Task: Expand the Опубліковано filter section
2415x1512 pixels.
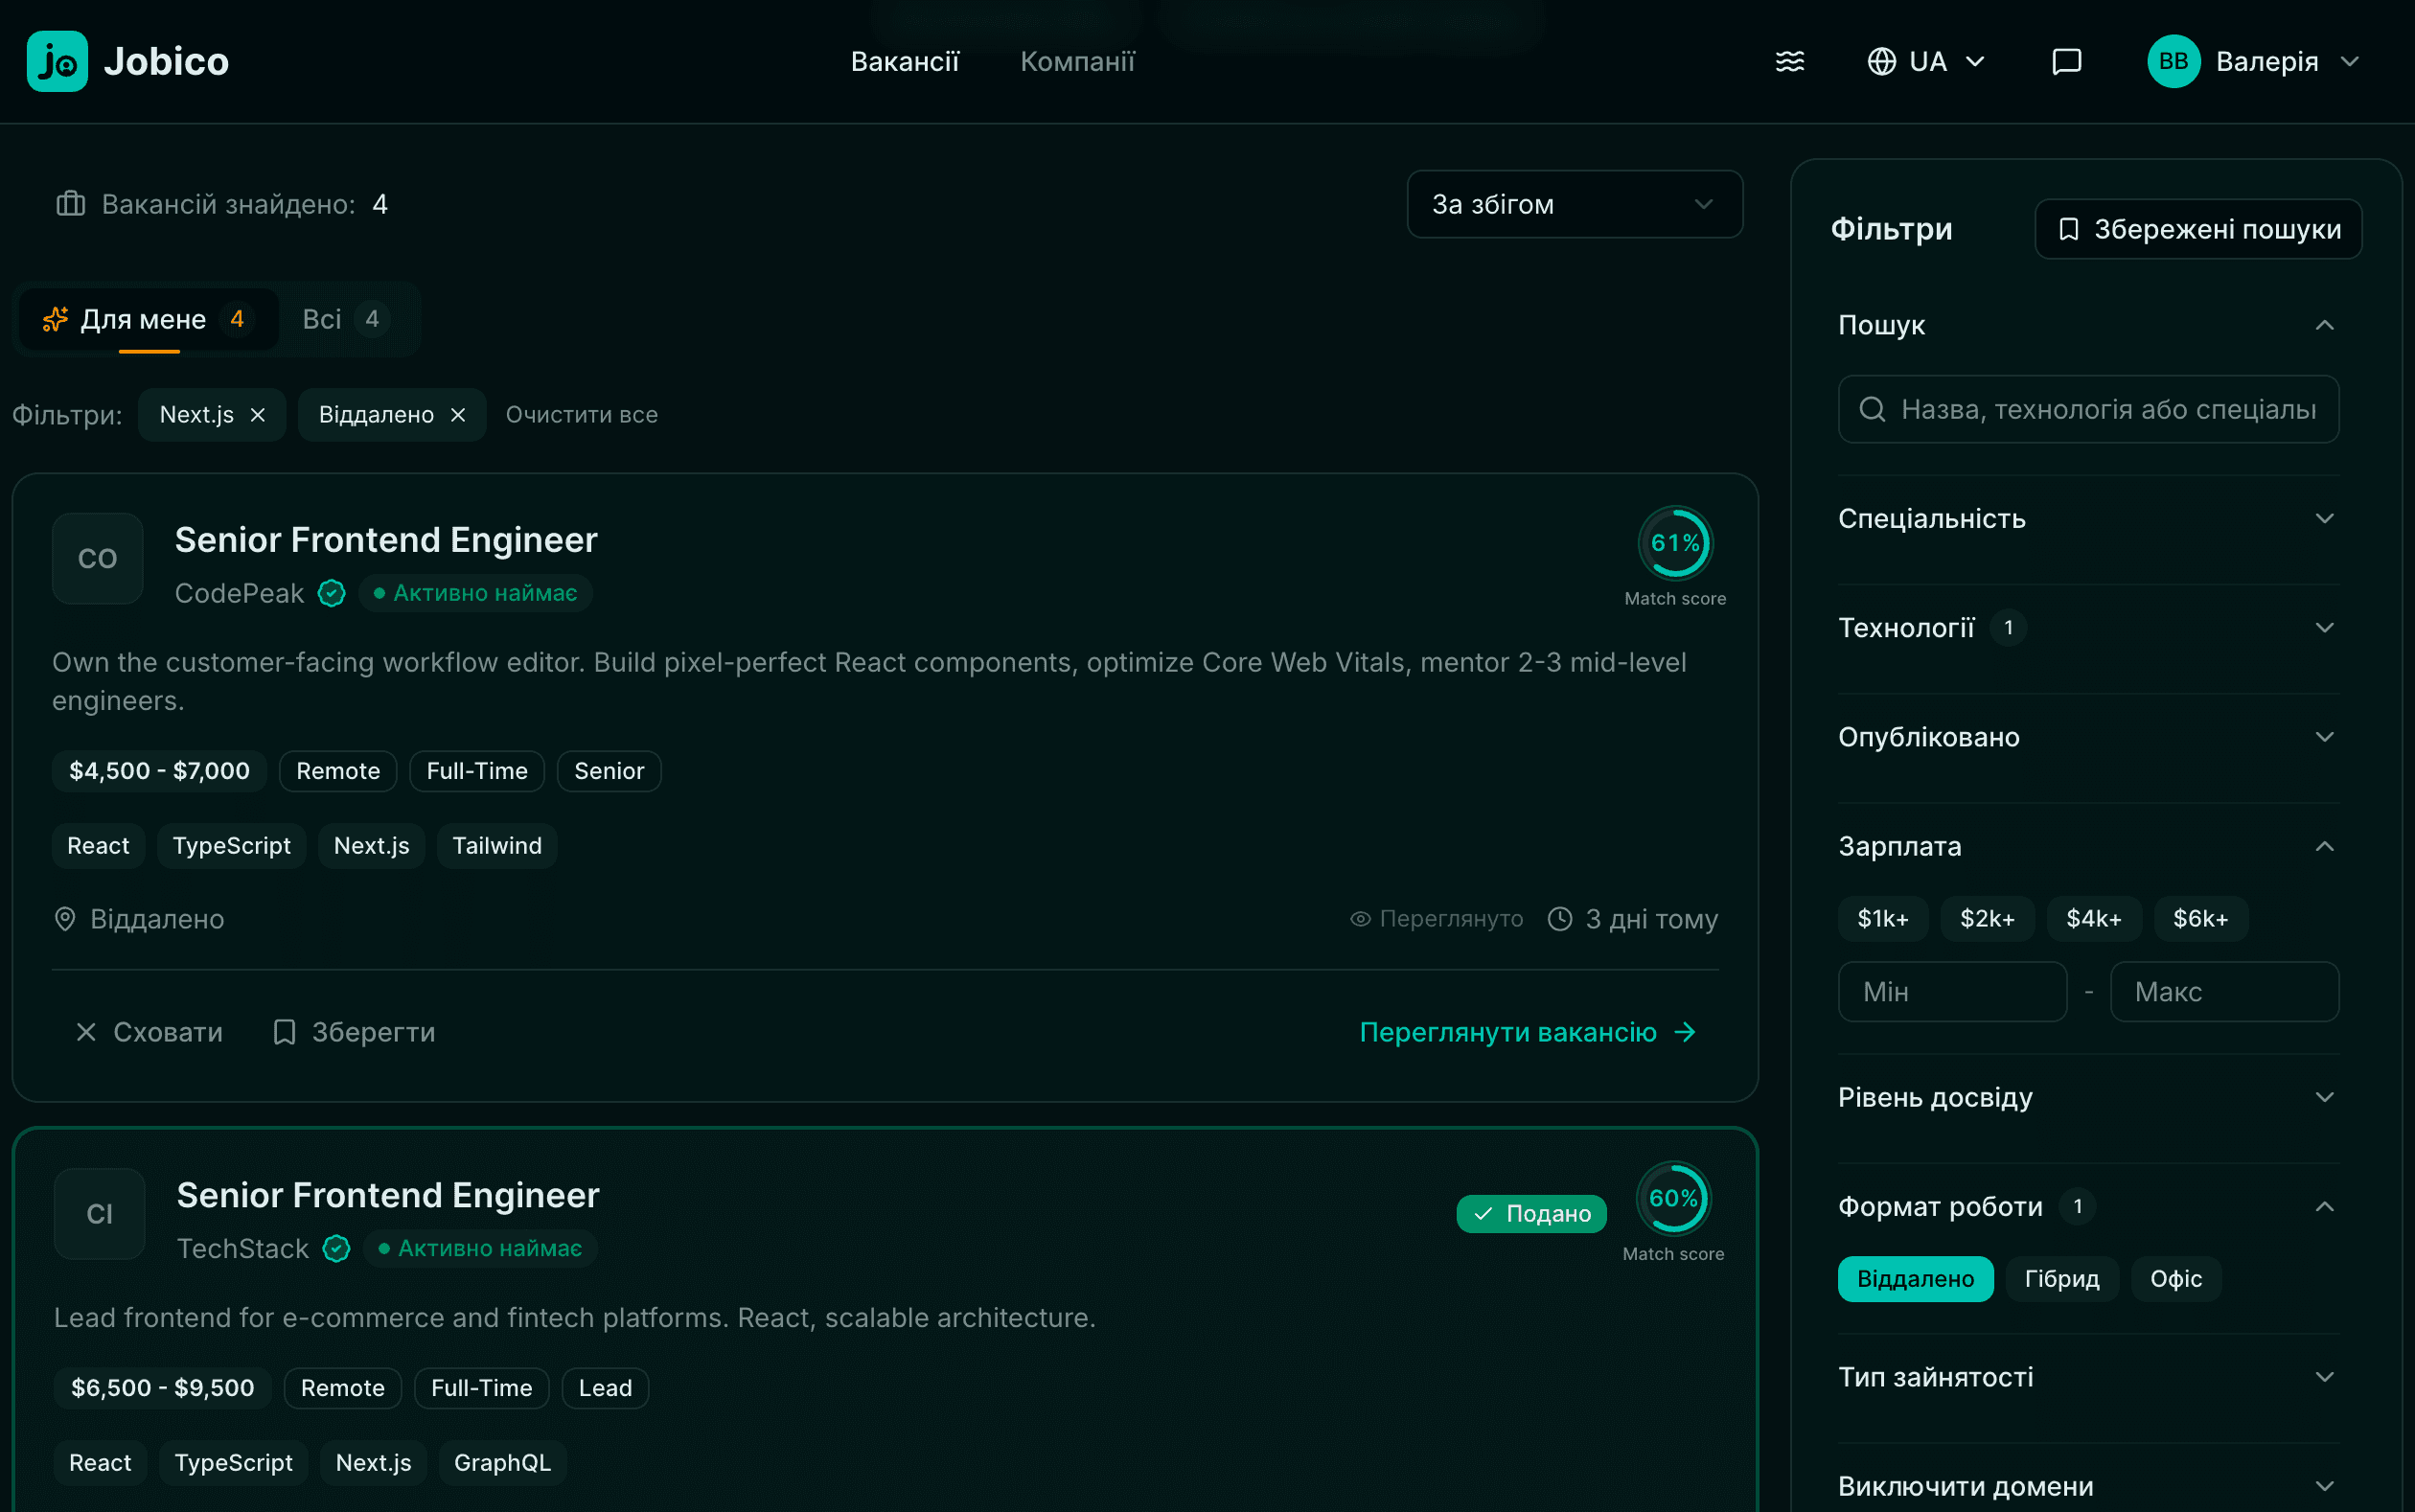Action: 2088,737
